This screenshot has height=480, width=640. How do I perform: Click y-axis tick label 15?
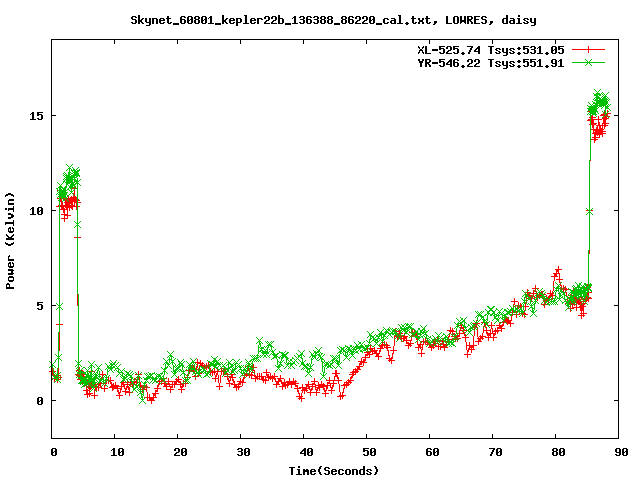tap(36, 116)
